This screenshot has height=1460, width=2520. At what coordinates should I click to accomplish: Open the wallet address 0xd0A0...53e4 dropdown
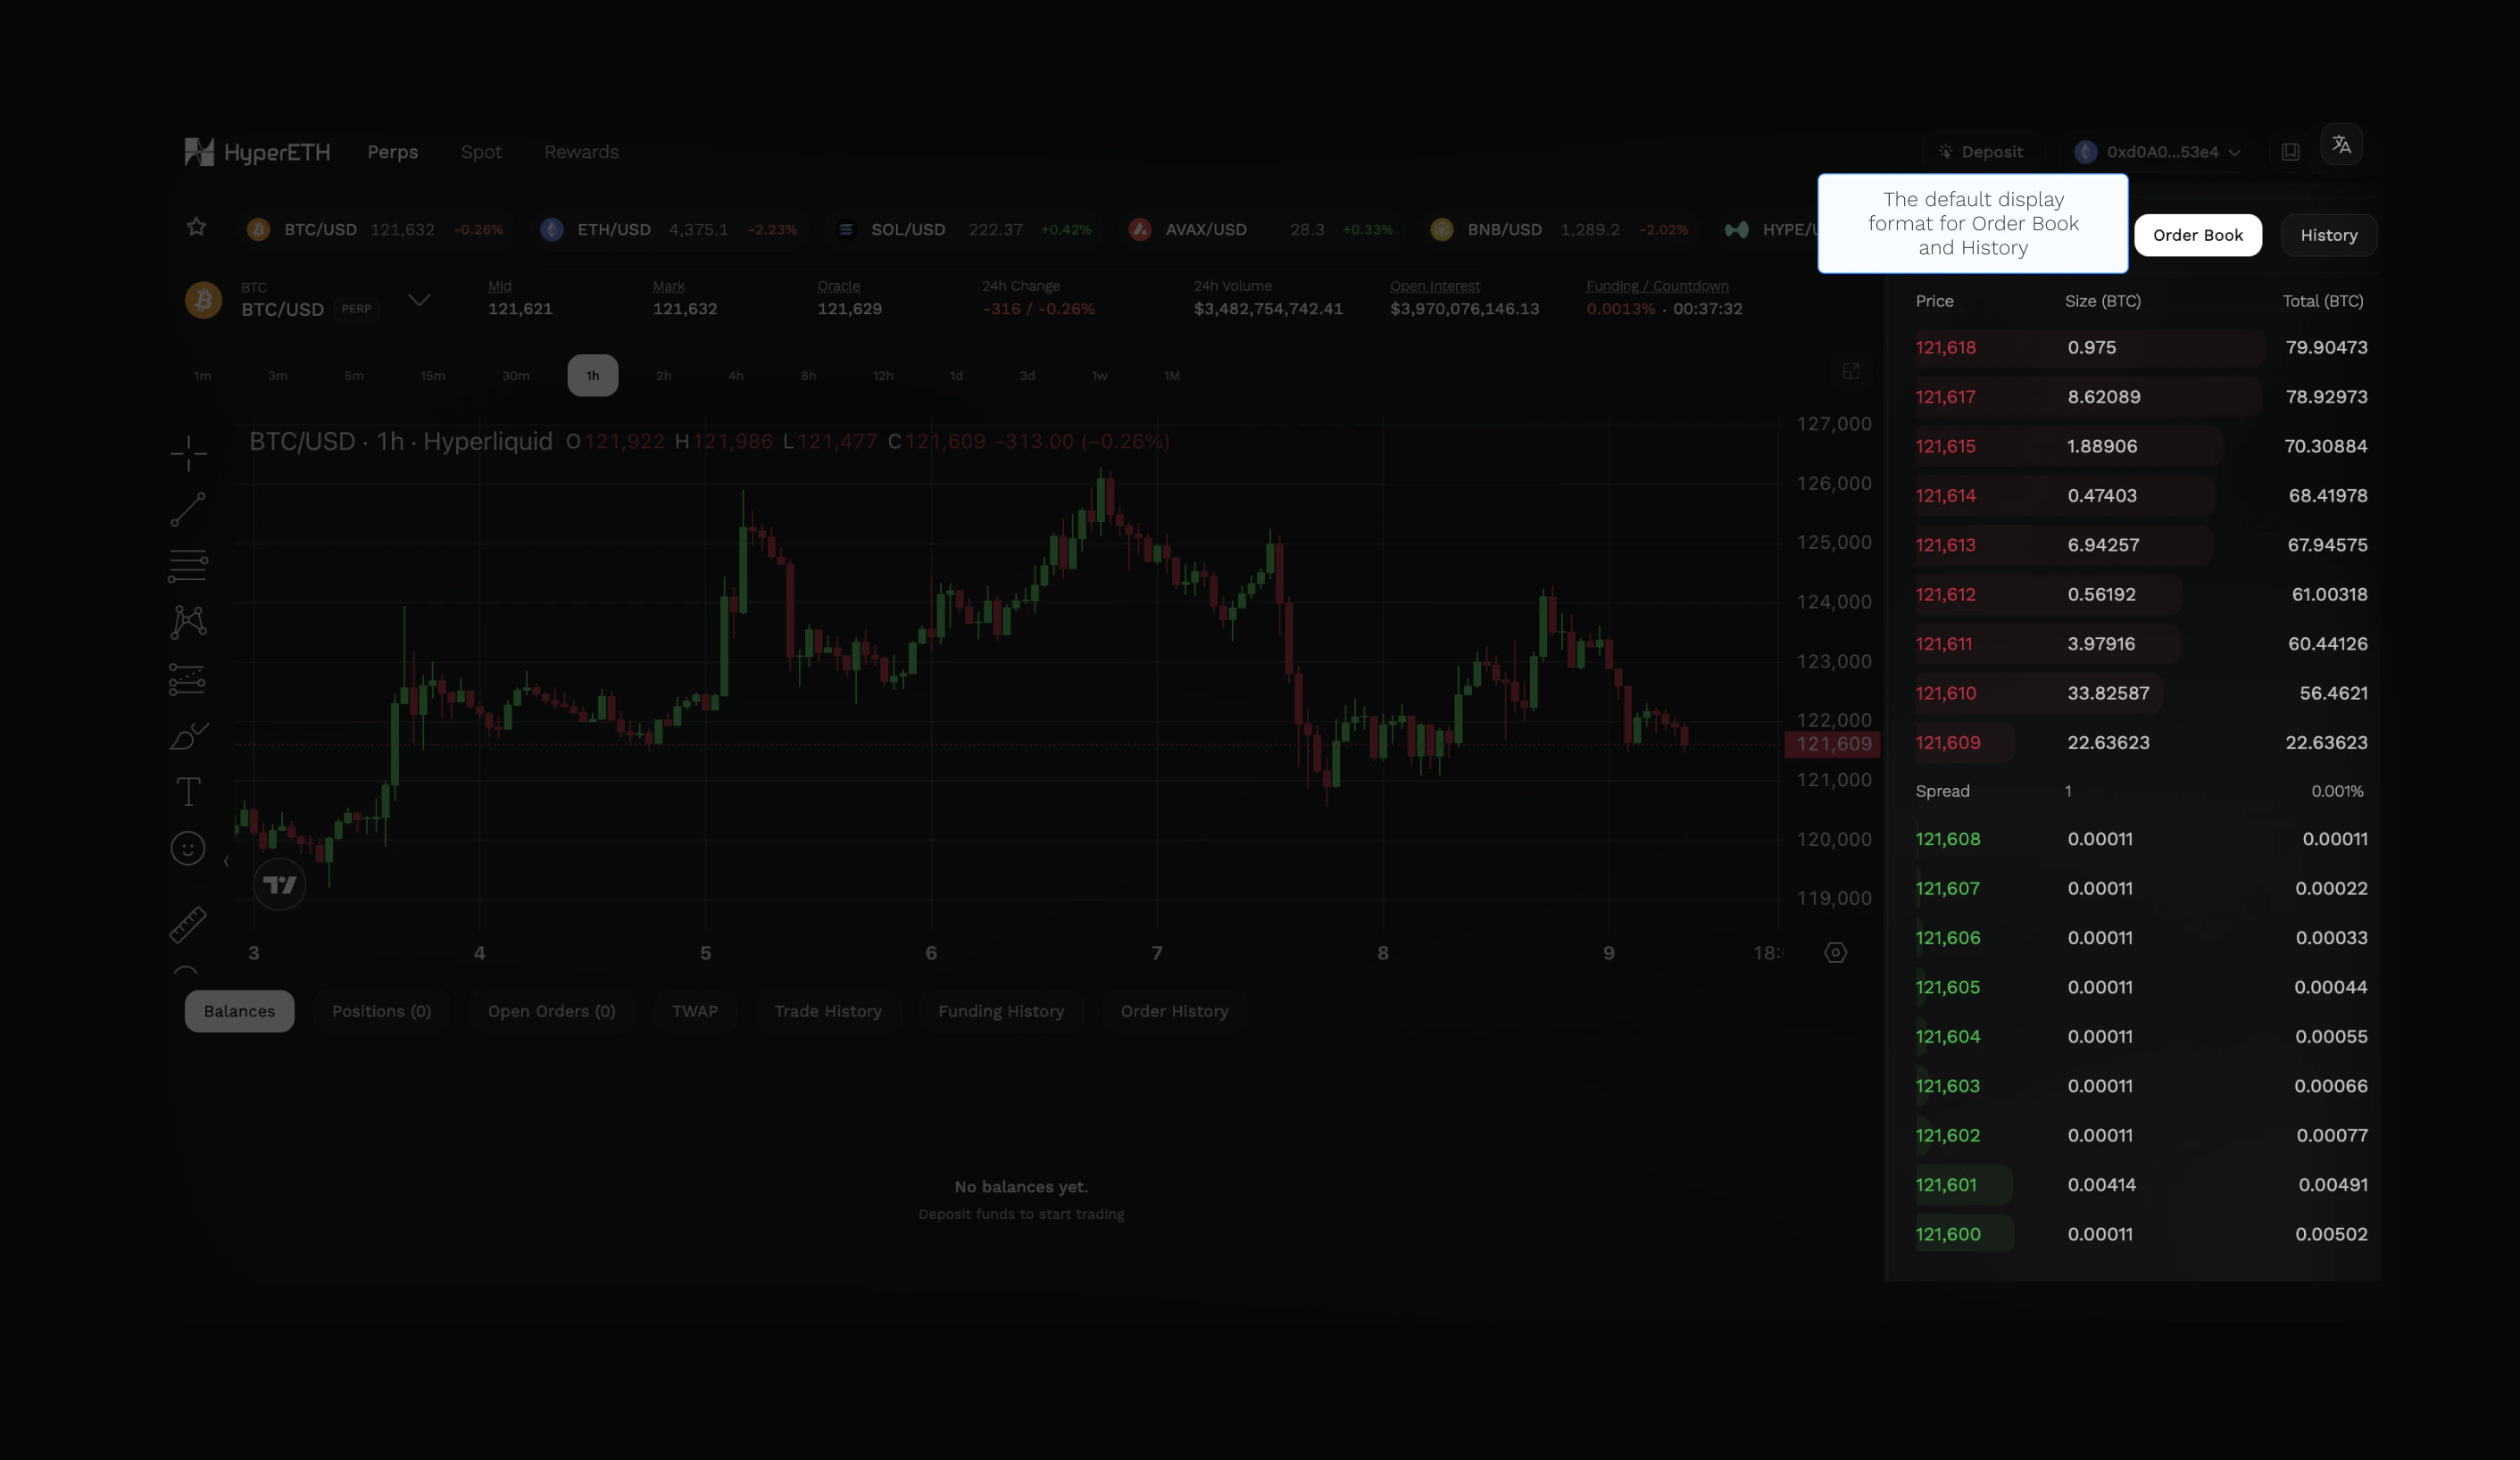[2162, 152]
